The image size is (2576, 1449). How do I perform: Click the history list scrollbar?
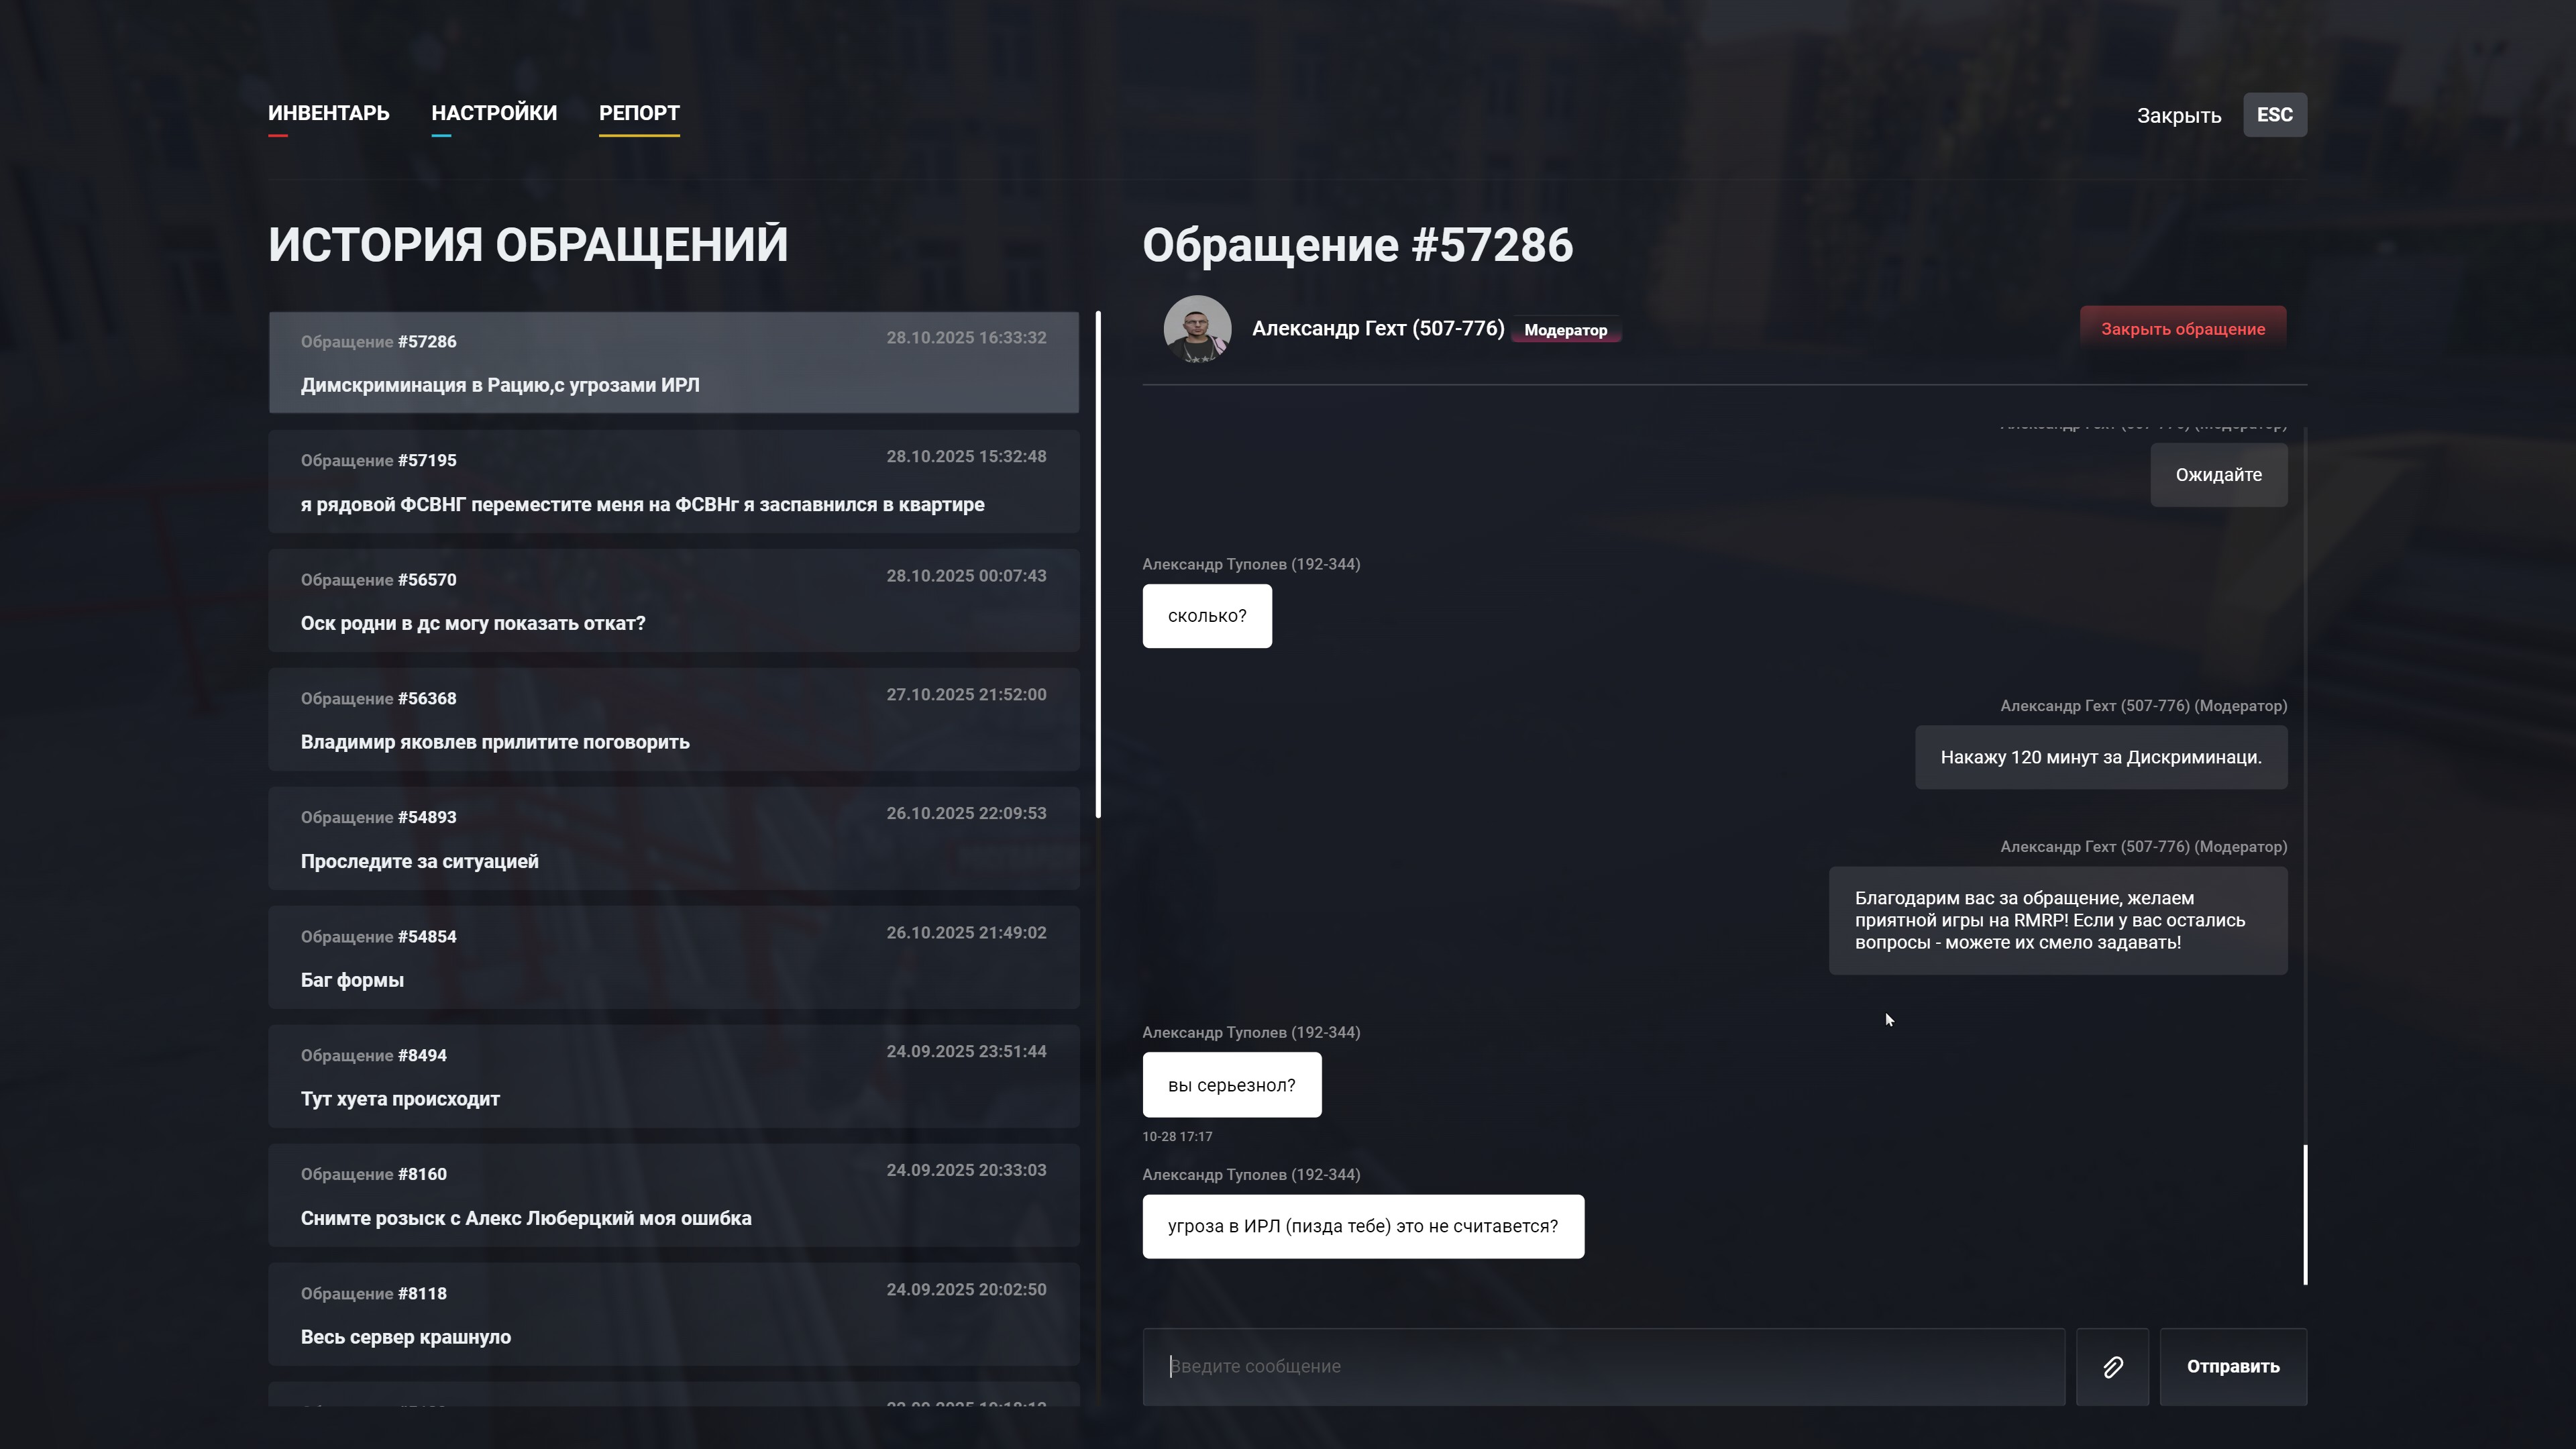(x=1098, y=565)
